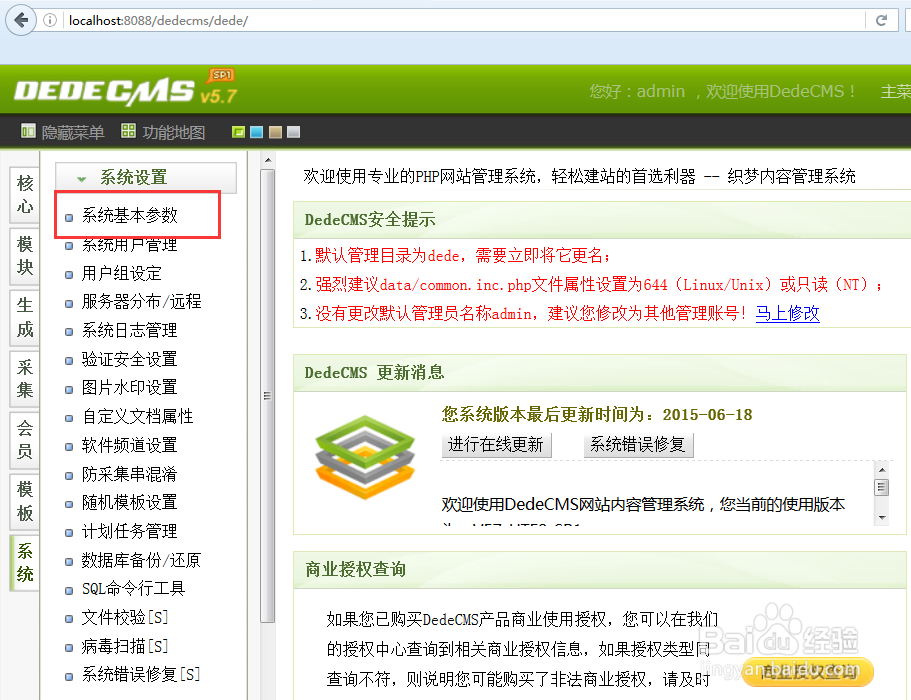Open 图片水印设置 menu item

pos(130,387)
